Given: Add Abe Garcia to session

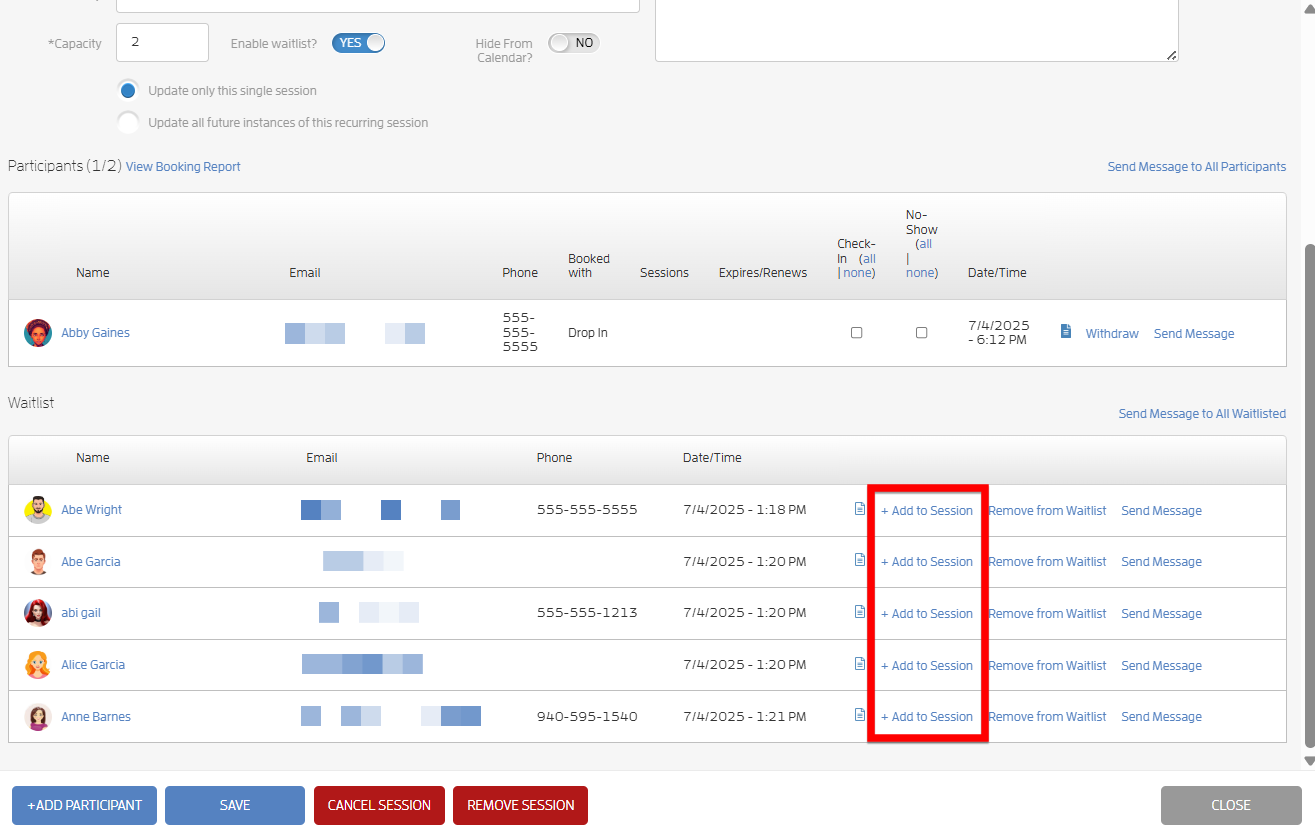Looking at the screenshot, I should (927, 562).
